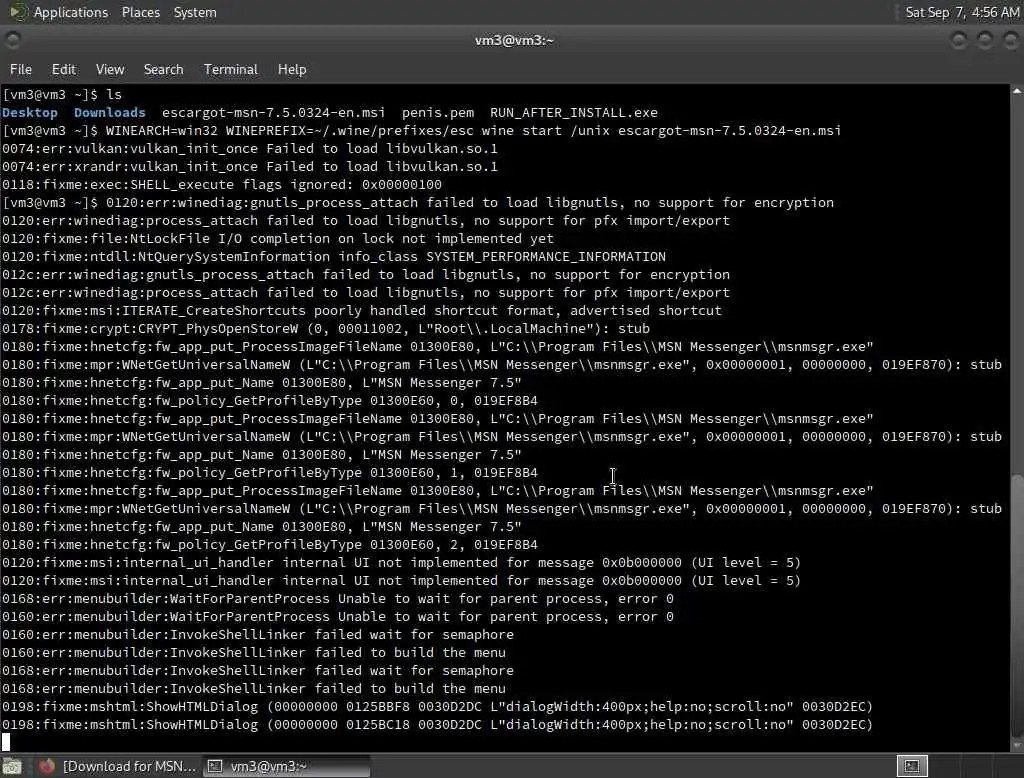Click the Firefox icon in the taskbar
This screenshot has height=778, width=1024.
46,766
